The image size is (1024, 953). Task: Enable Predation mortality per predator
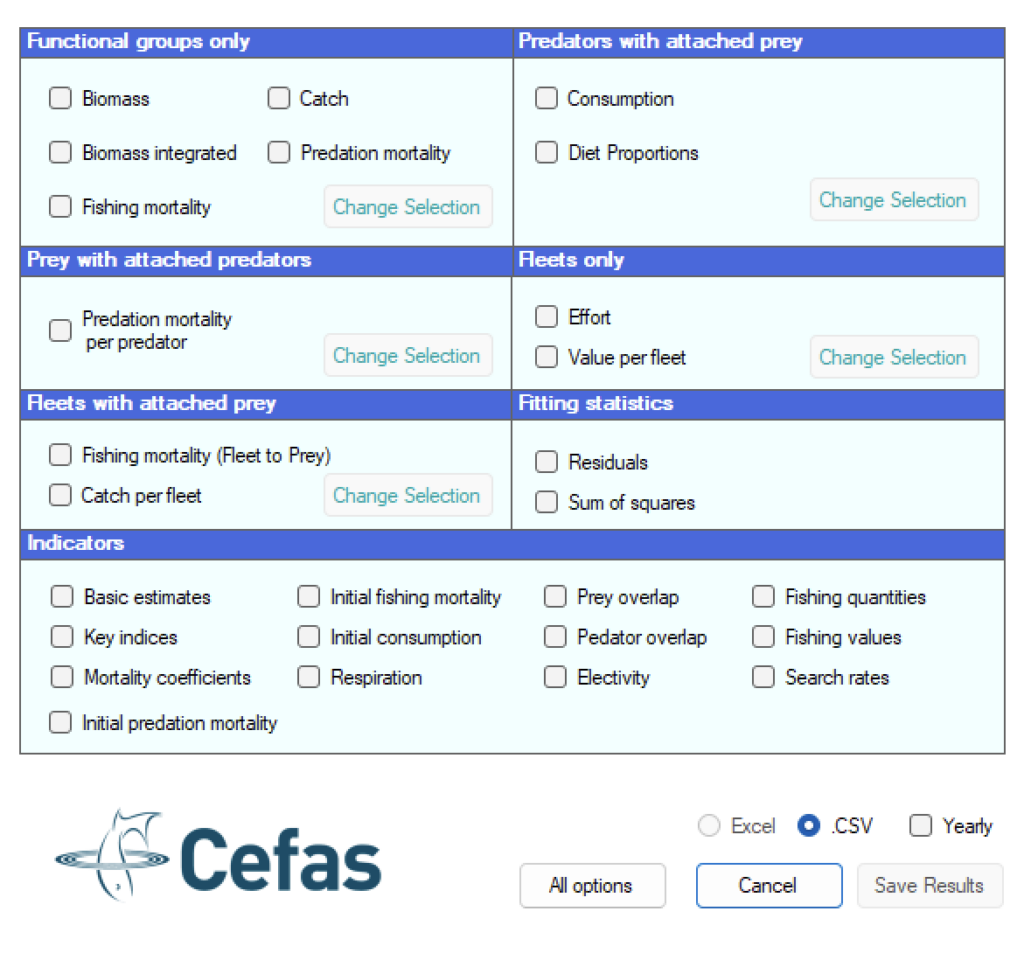point(60,330)
